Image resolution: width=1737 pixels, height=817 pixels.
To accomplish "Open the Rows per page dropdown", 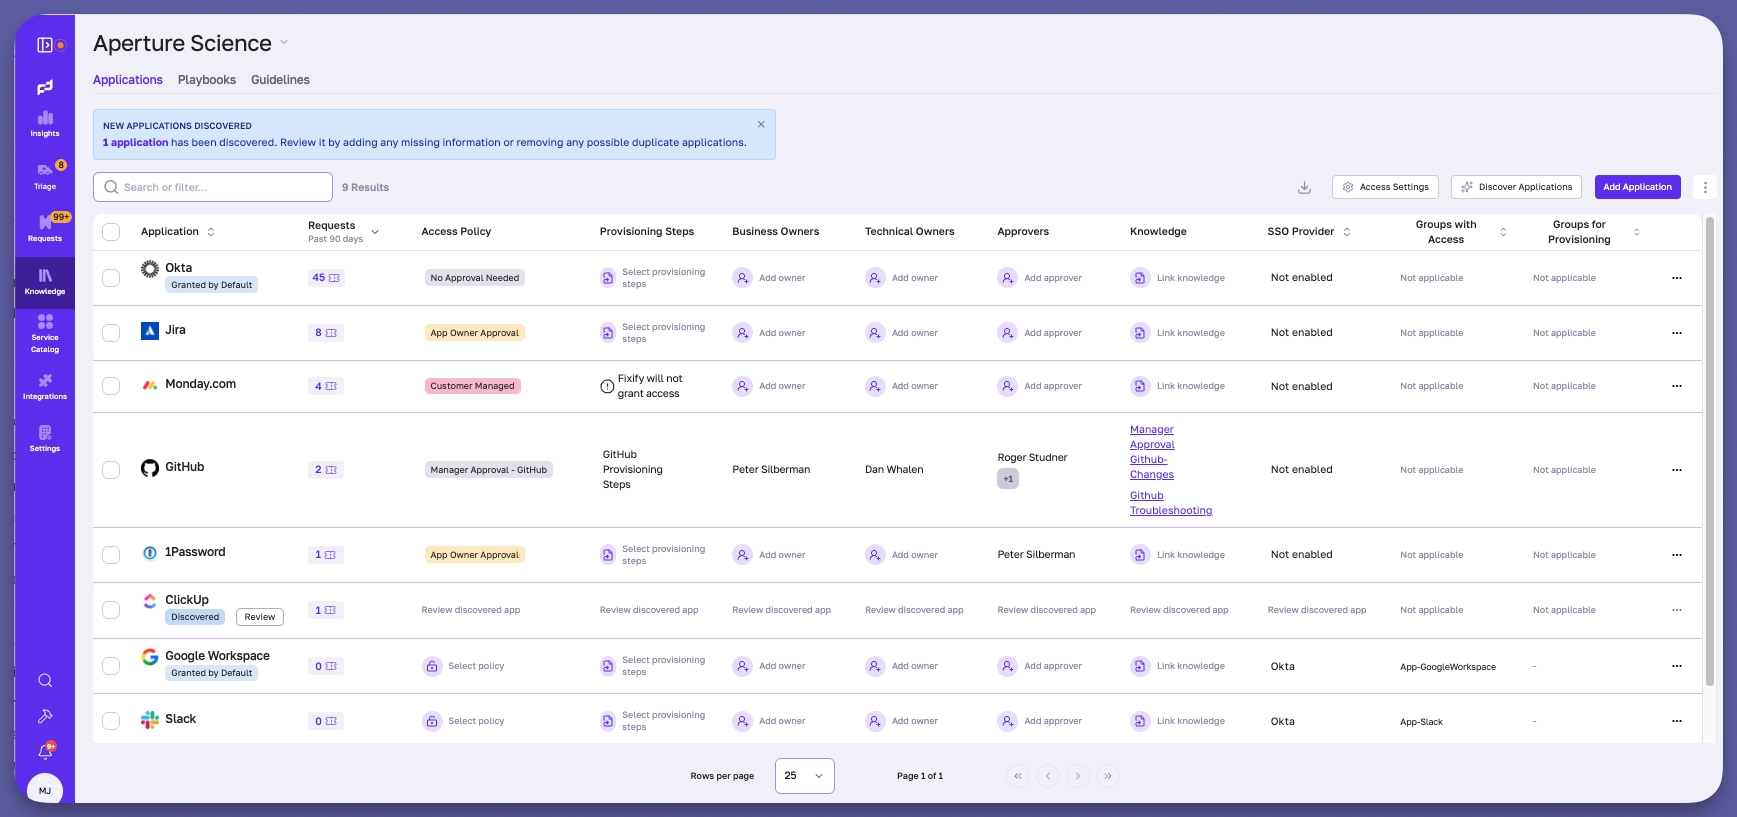I will (x=804, y=776).
